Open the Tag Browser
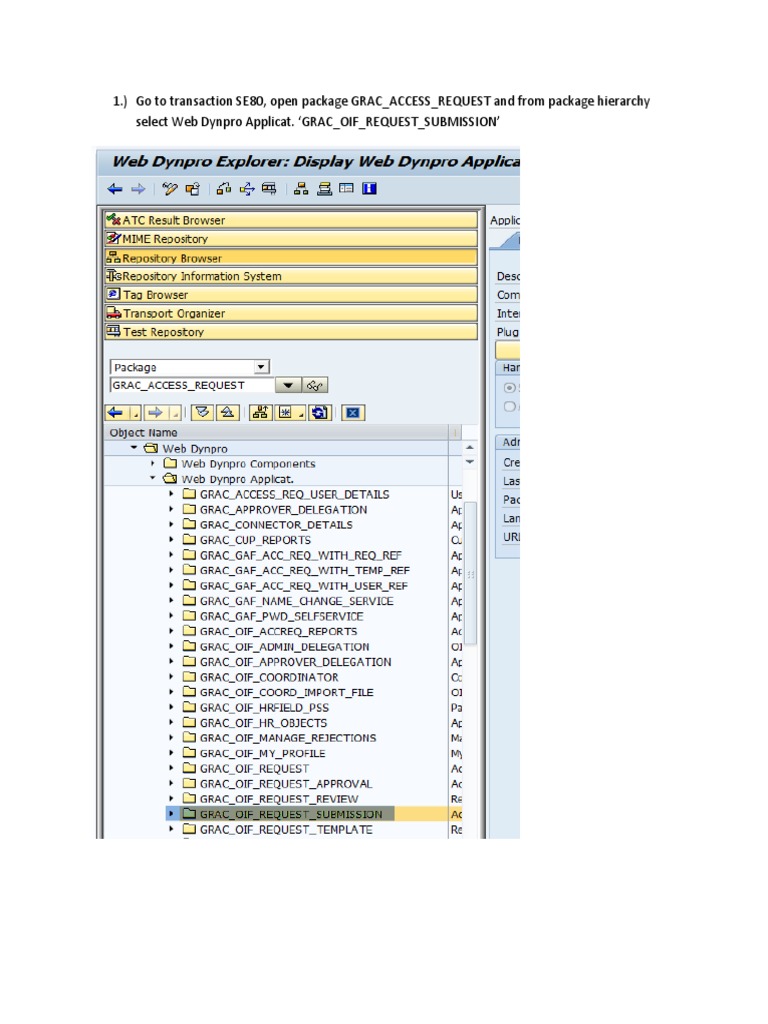The image size is (768, 1024). pyautogui.click(x=291, y=295)
